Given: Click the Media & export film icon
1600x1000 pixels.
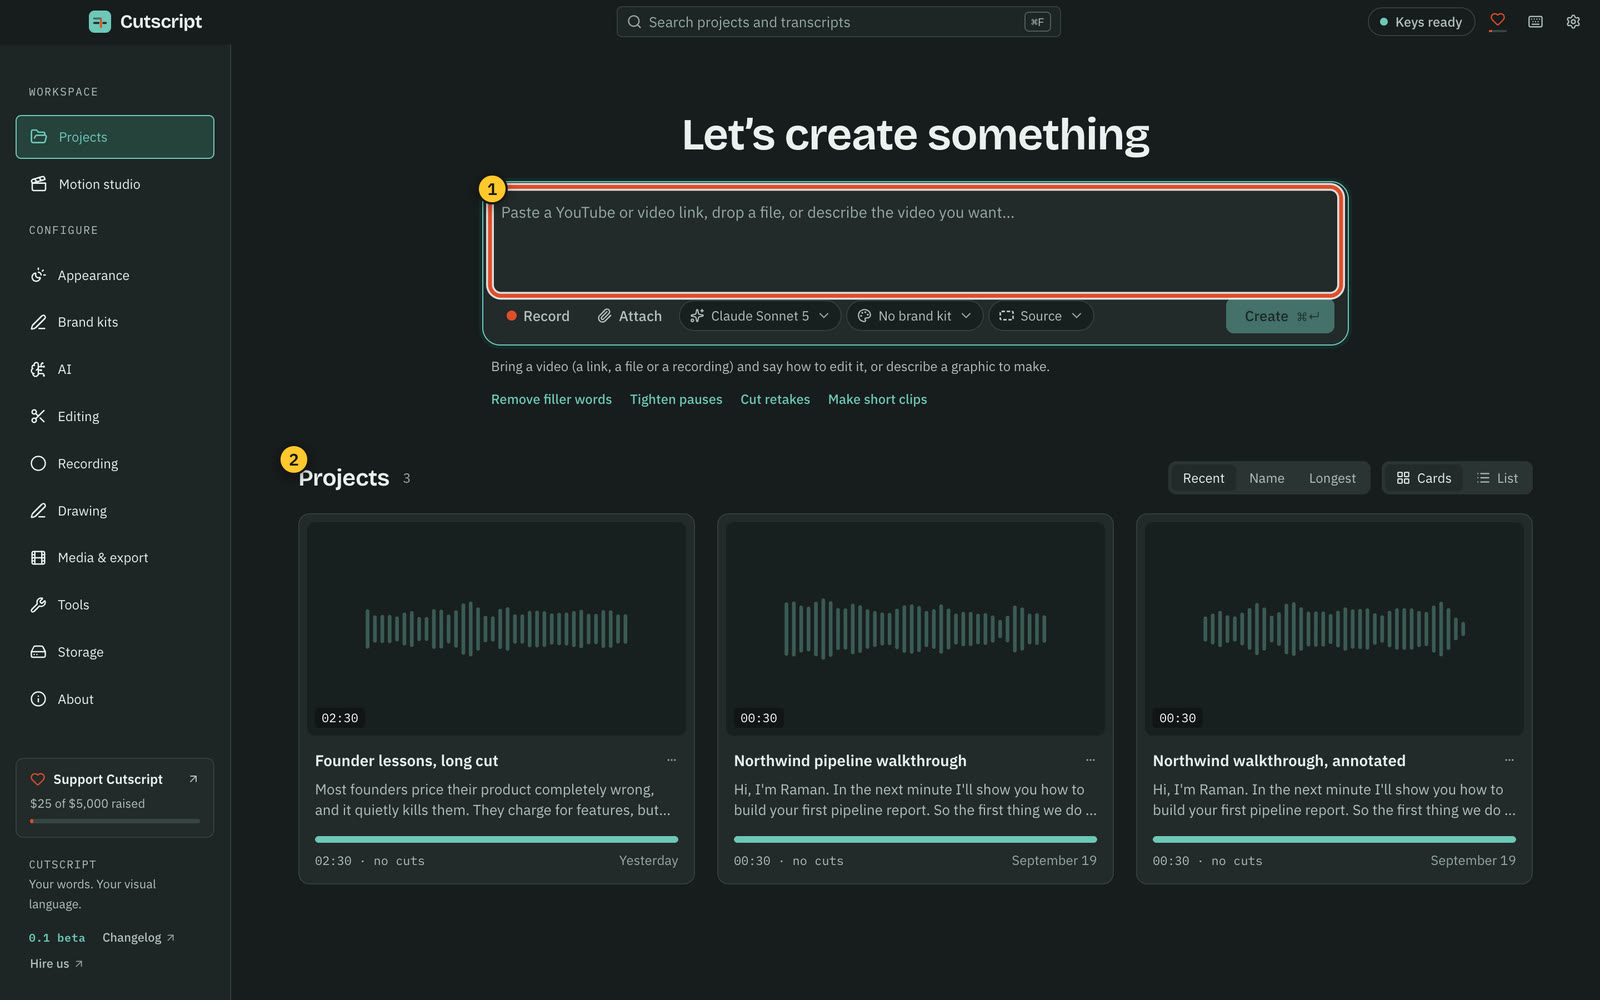Looking at the screenshot, I should pos(38,557).
